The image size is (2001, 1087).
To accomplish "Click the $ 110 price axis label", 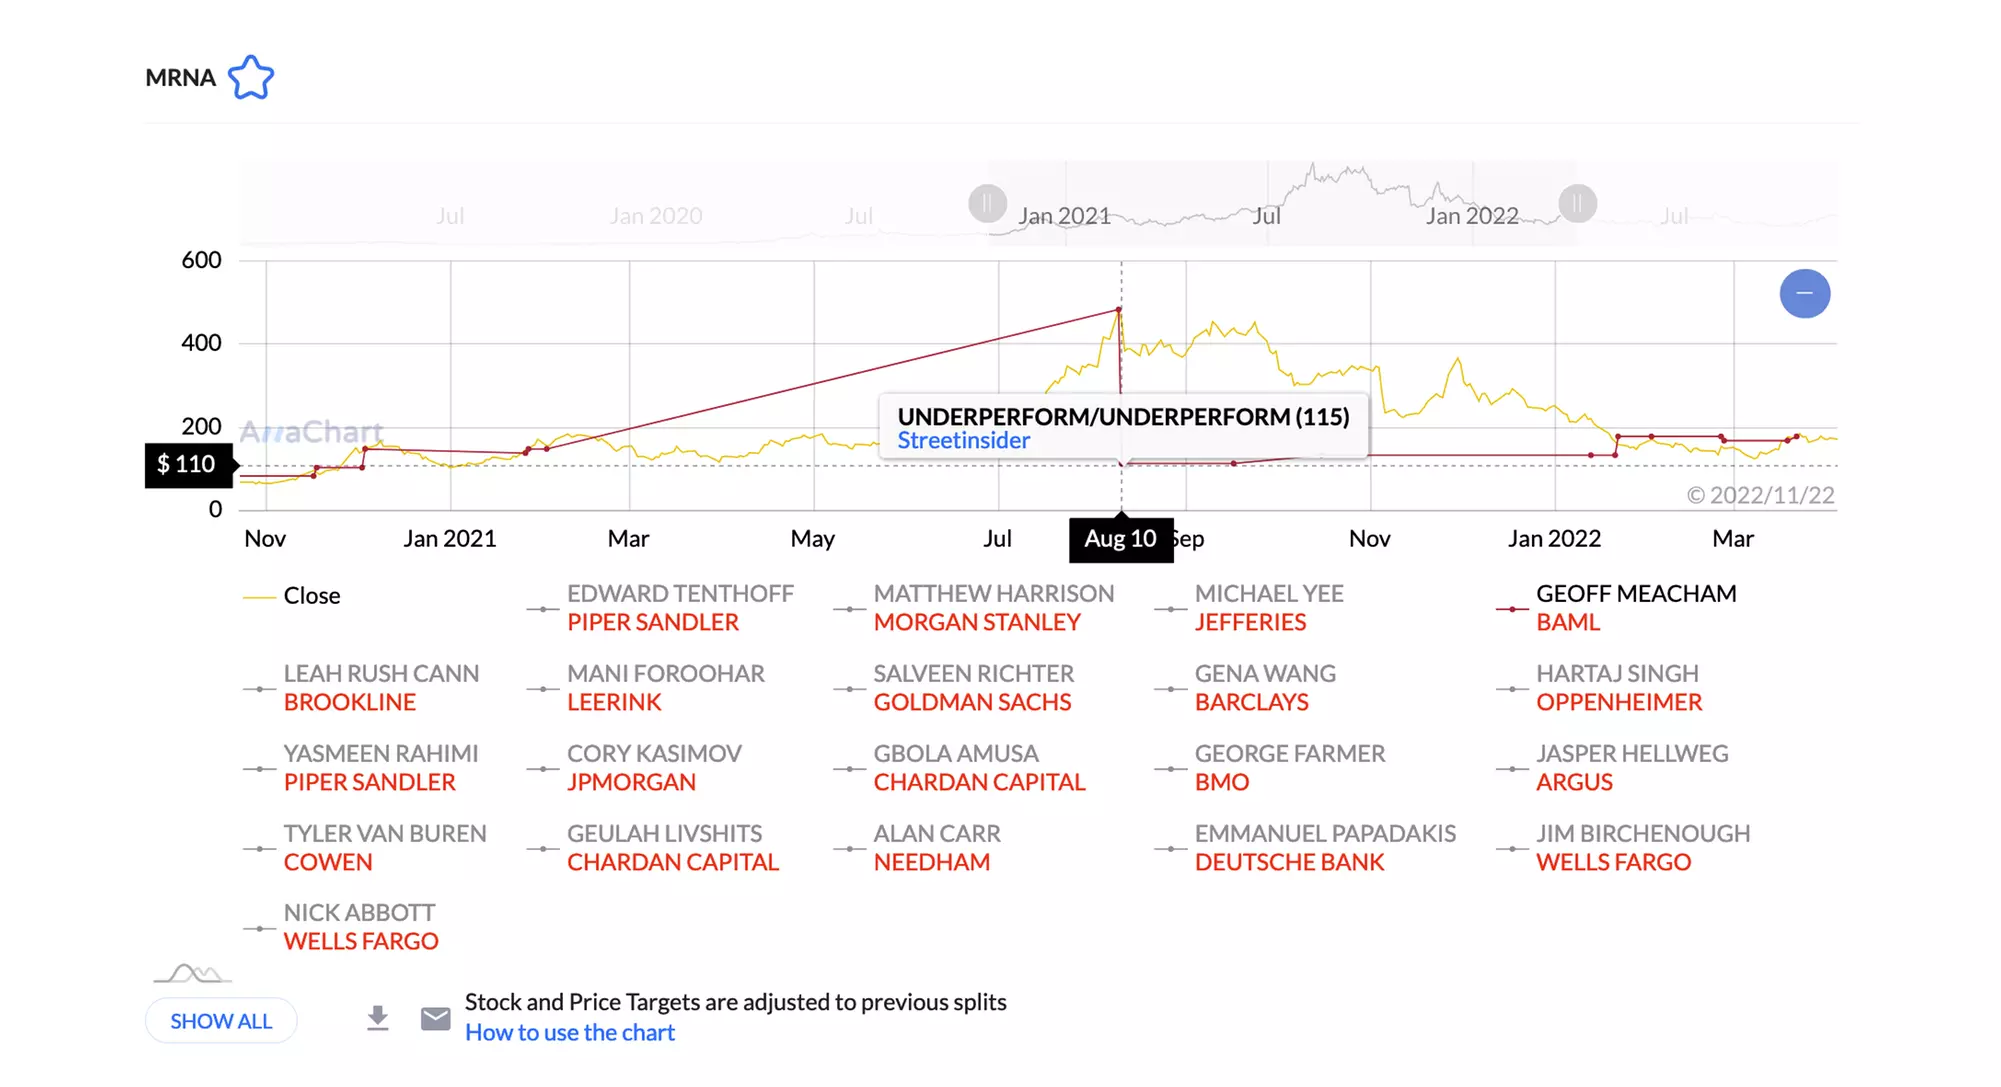I will (x=188, y=465).
